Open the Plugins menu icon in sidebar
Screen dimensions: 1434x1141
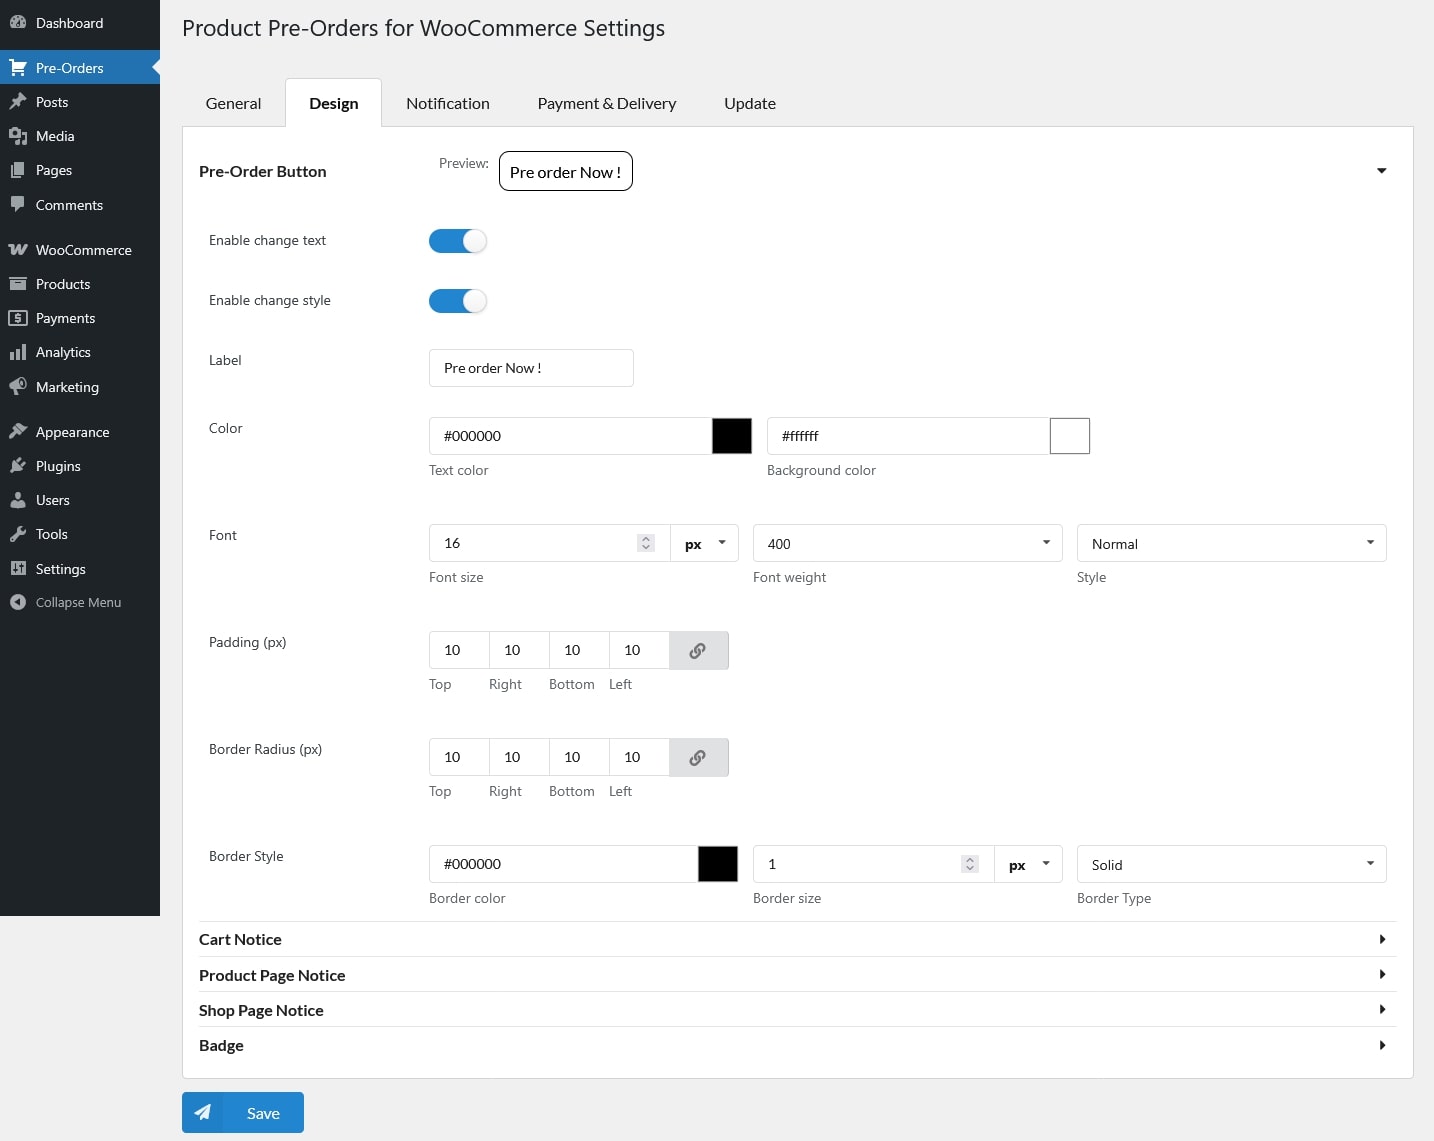click(18, 466)
